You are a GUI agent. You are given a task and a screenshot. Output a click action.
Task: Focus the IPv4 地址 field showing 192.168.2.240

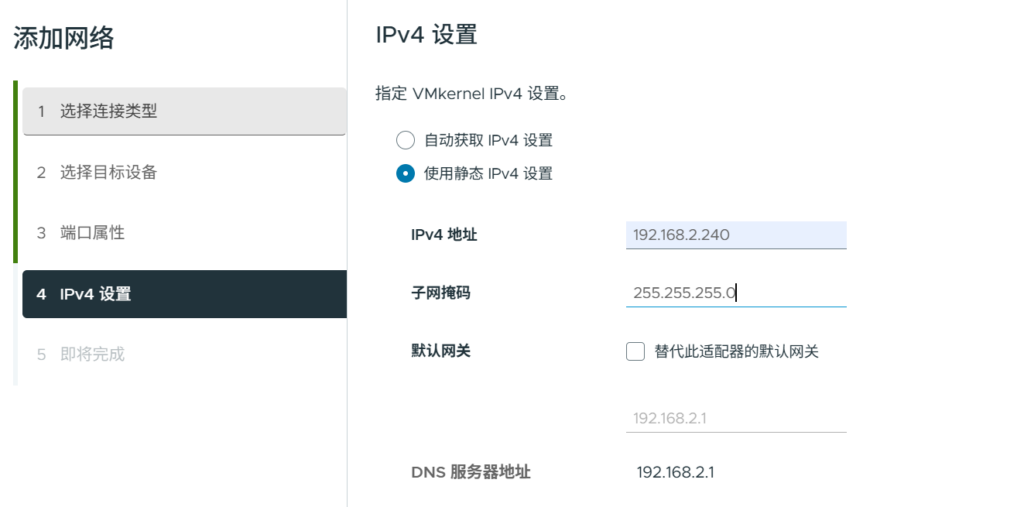pyautogui.click(x=736, y=235)
